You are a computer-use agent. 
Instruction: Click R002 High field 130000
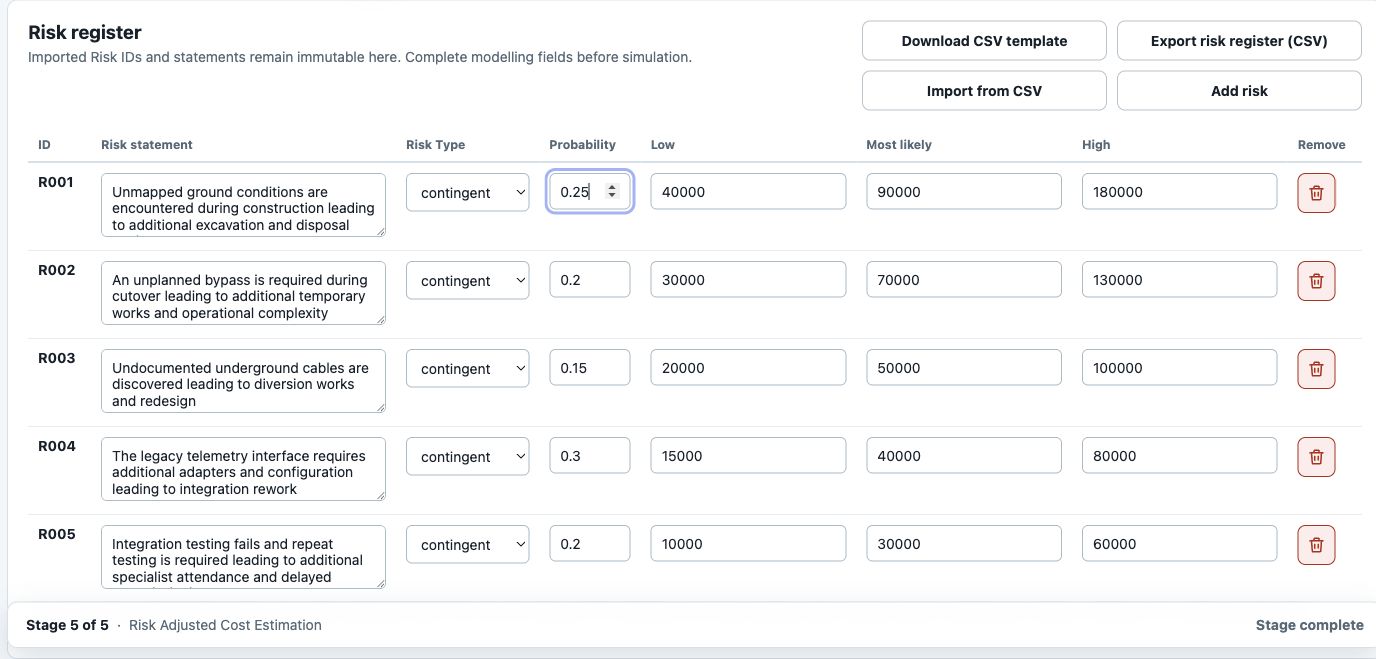point(1179,280)
